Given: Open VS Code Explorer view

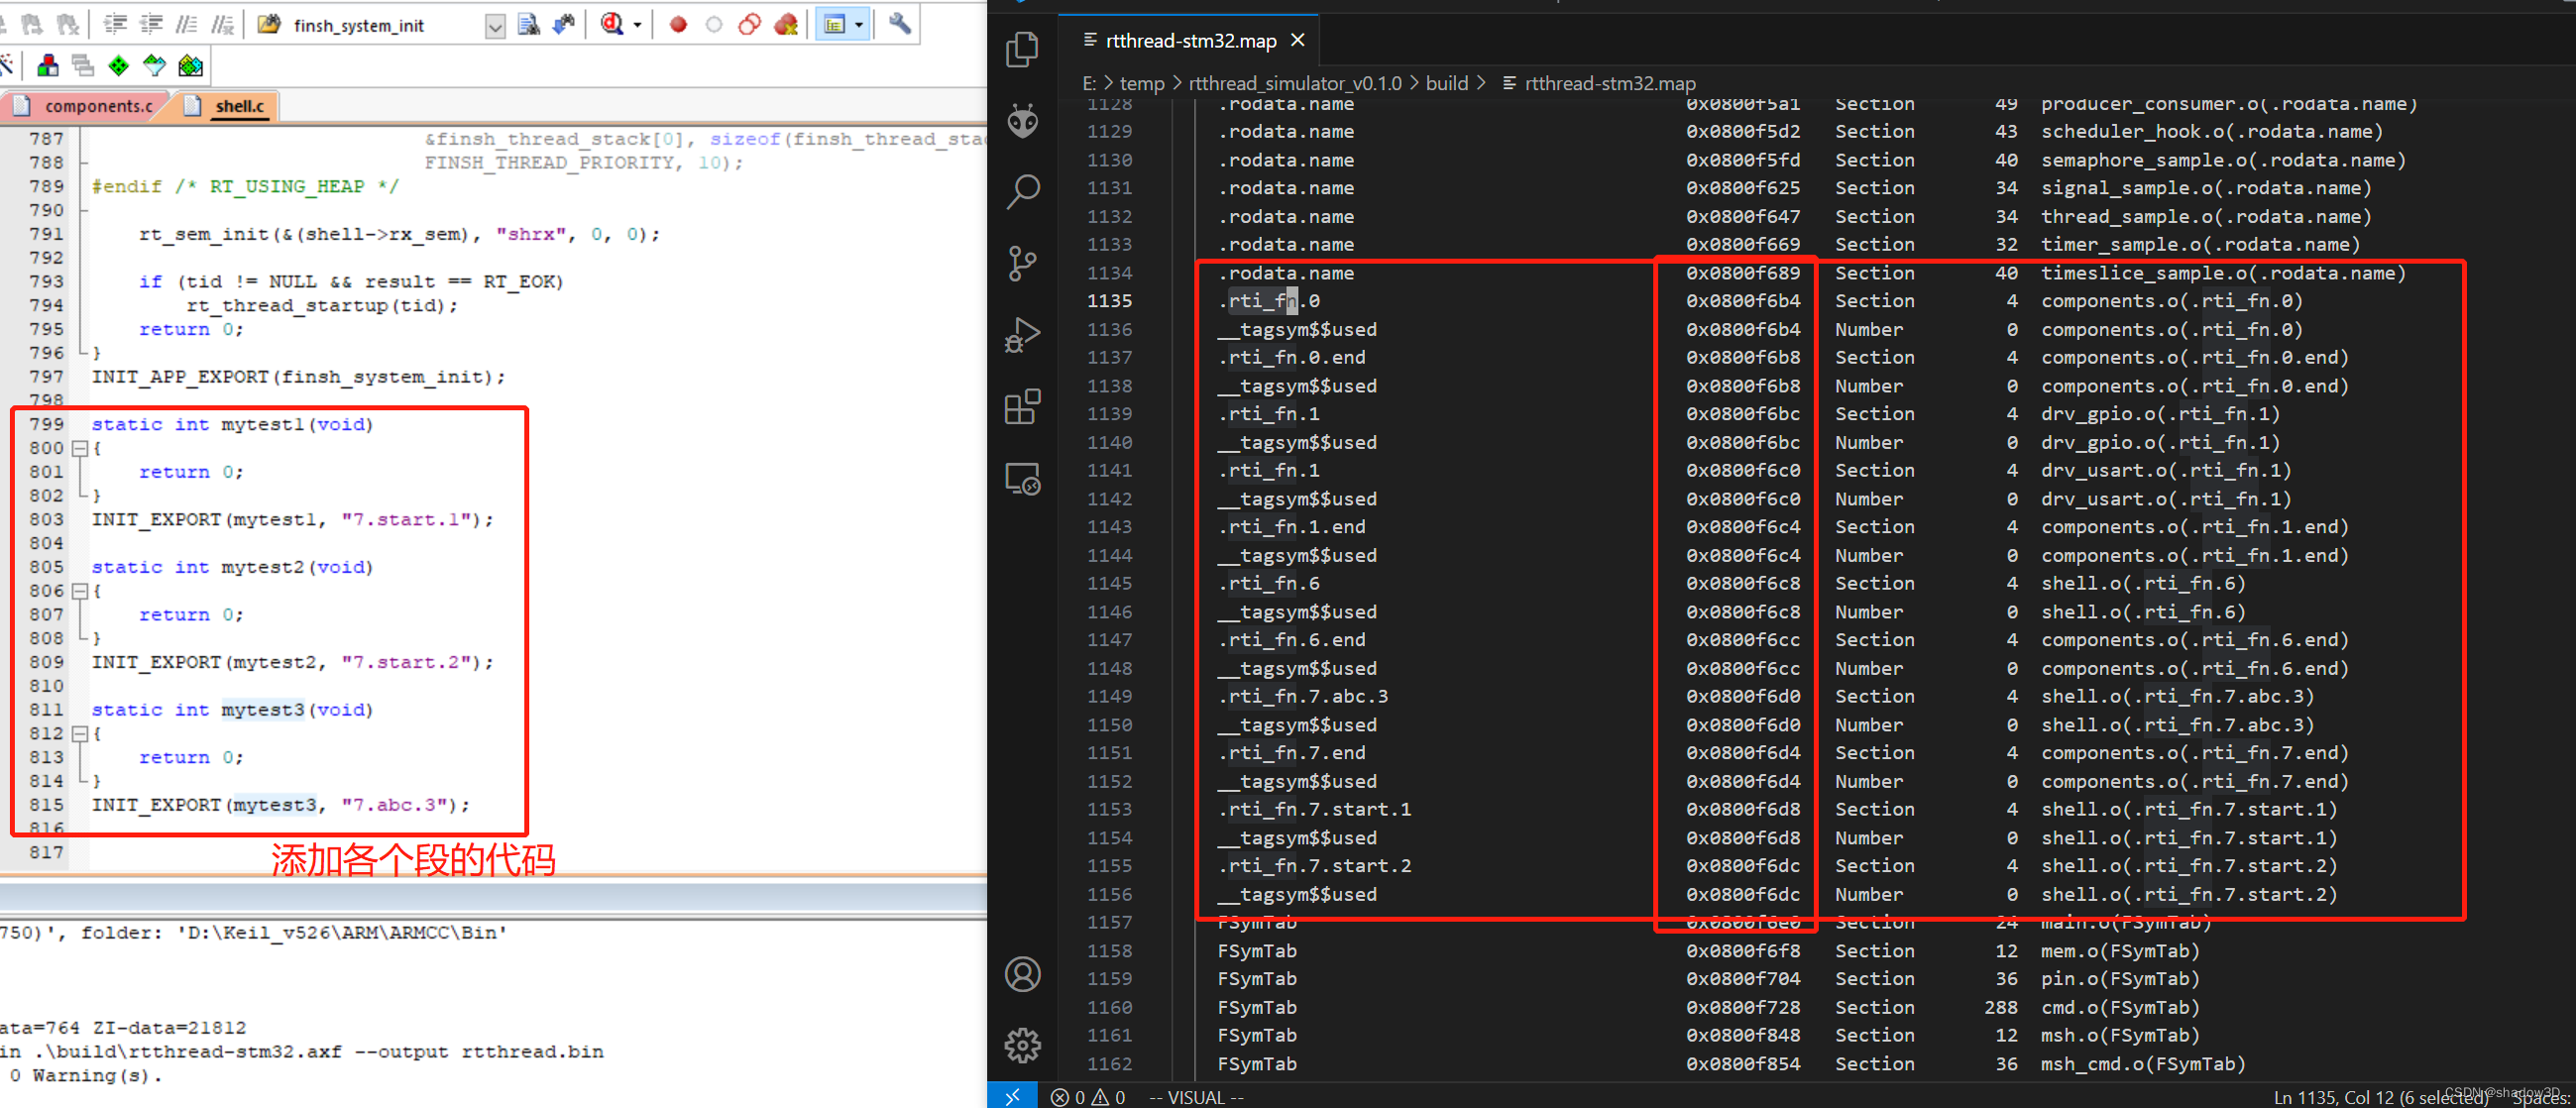Looking at the screenshot, I should (x=1022, y=49).
